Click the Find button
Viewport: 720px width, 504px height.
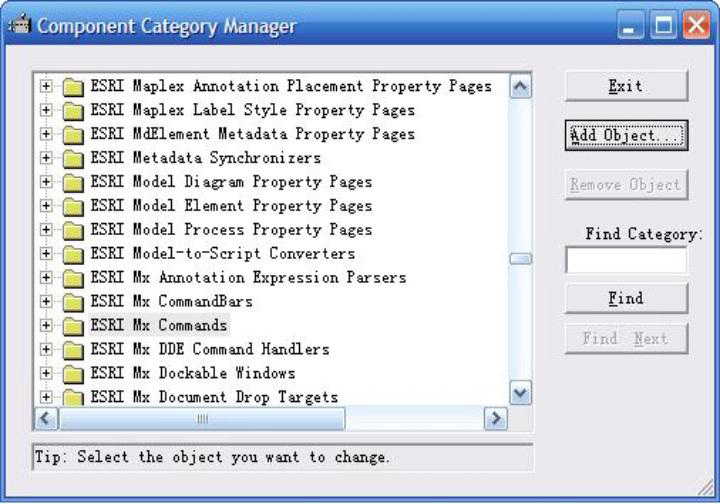(x=626, y=298)
